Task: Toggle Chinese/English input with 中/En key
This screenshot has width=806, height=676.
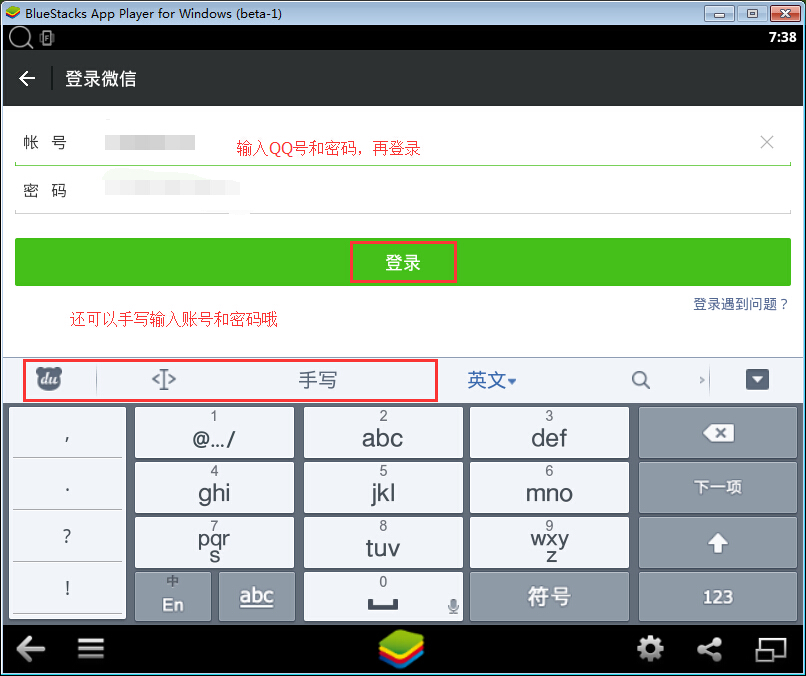Action: (173, 597)
